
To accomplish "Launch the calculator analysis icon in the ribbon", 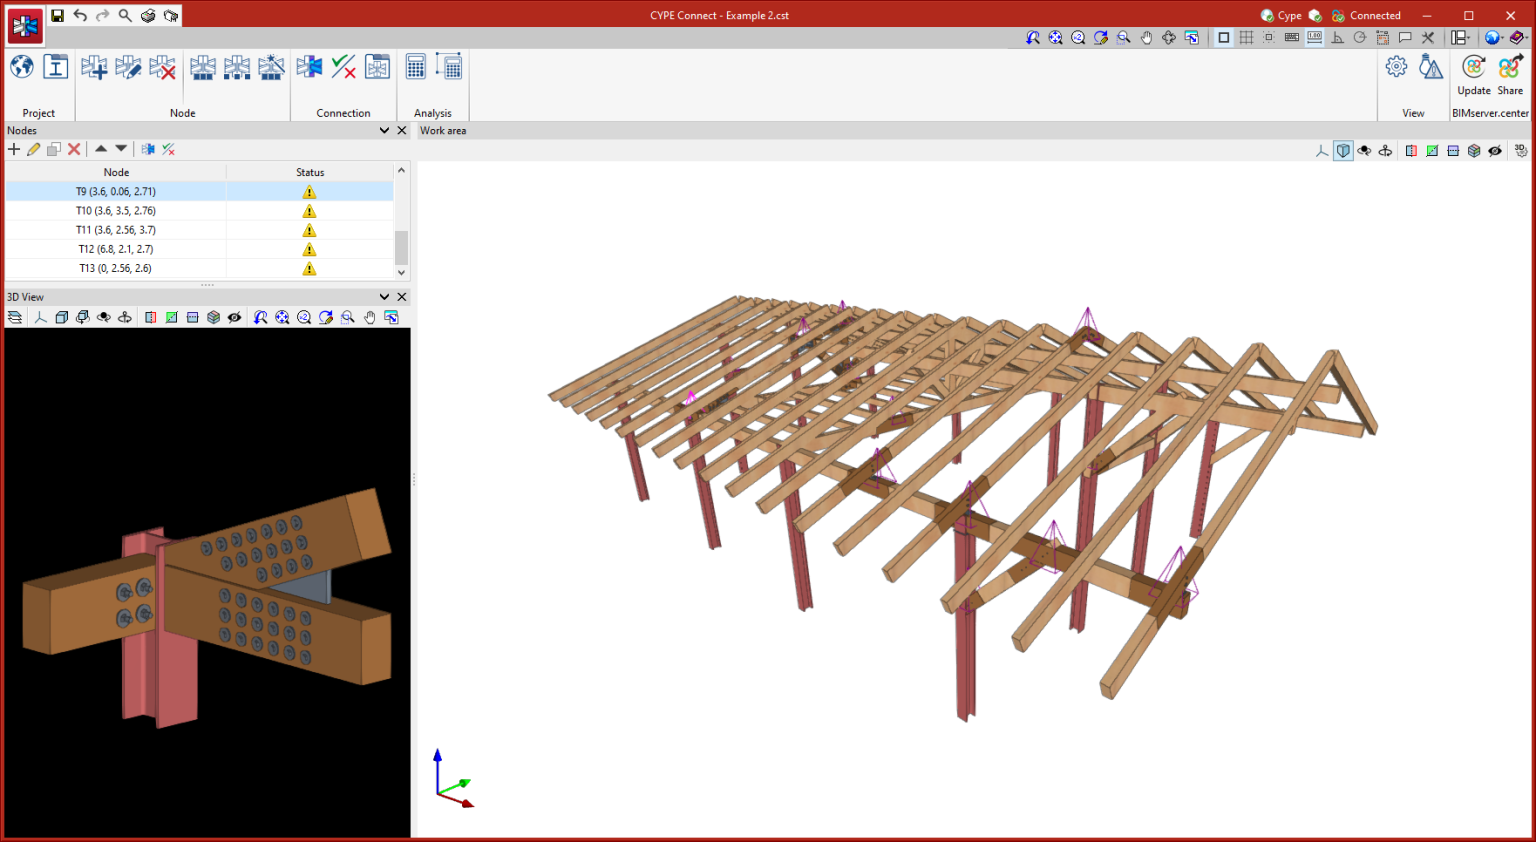I will (x=415, y=66).
